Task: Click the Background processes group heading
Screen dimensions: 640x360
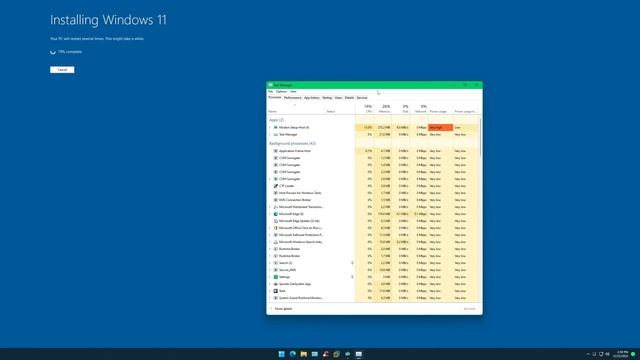Action: click(x=292, y=144)
